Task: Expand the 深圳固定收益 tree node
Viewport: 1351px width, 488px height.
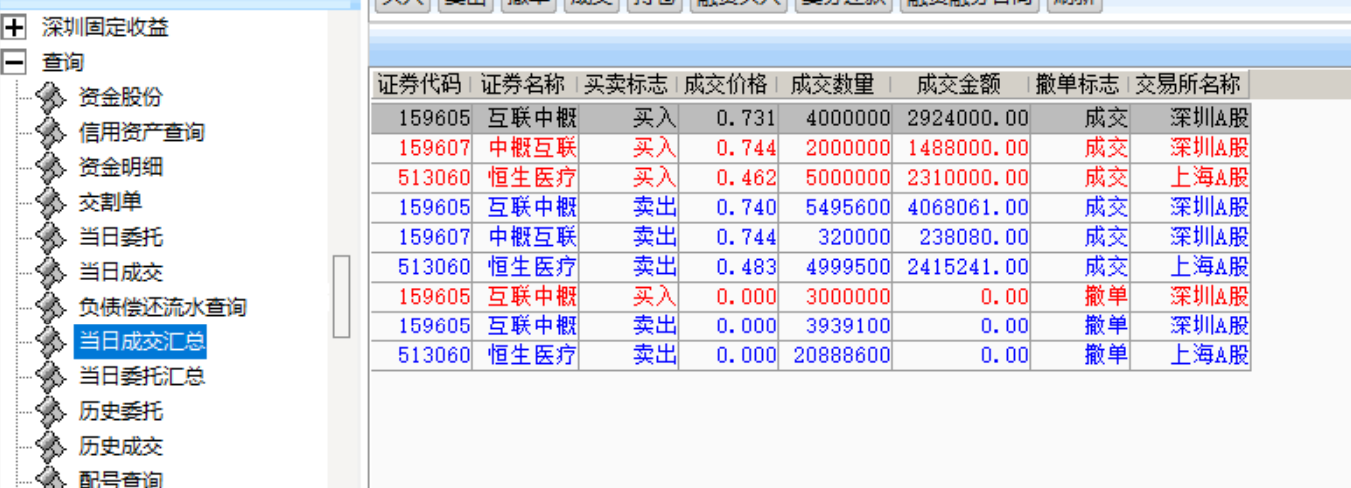Action: (14, 28)
